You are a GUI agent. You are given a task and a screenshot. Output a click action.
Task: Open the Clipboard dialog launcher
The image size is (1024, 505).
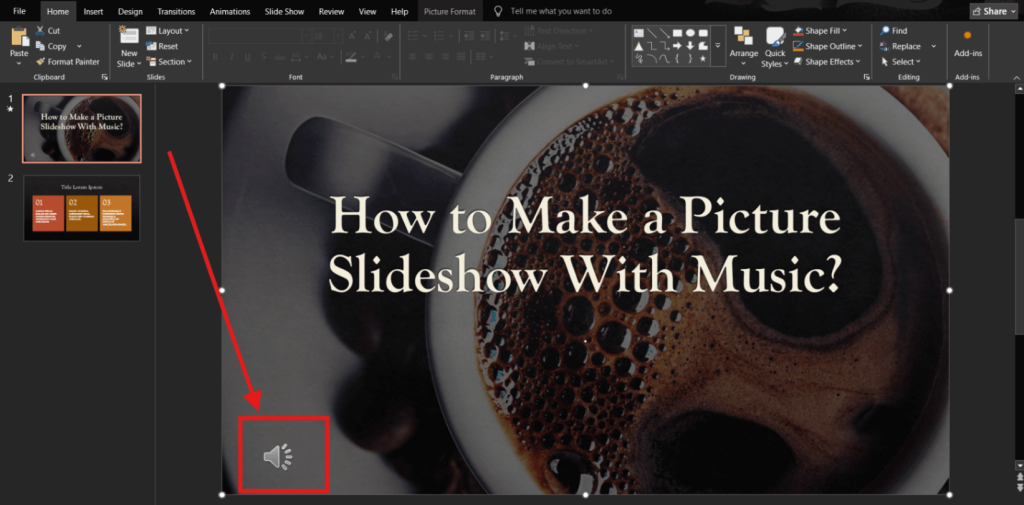[104, 77]
